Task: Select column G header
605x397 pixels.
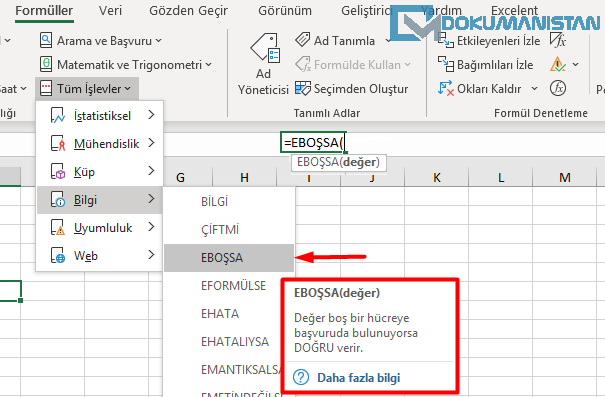Action: click(x=180, y=177)
